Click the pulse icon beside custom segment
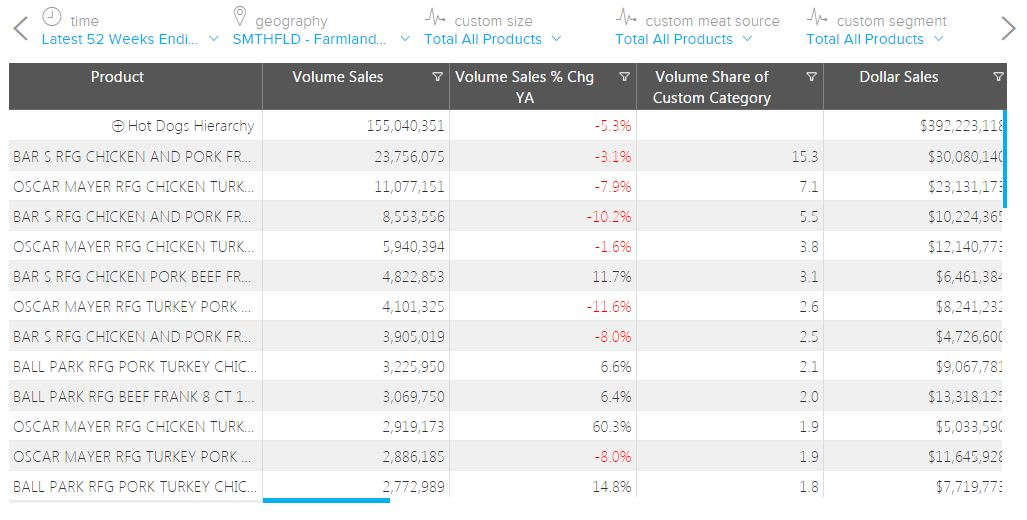The image size is (1027, 520). (817, 18)
